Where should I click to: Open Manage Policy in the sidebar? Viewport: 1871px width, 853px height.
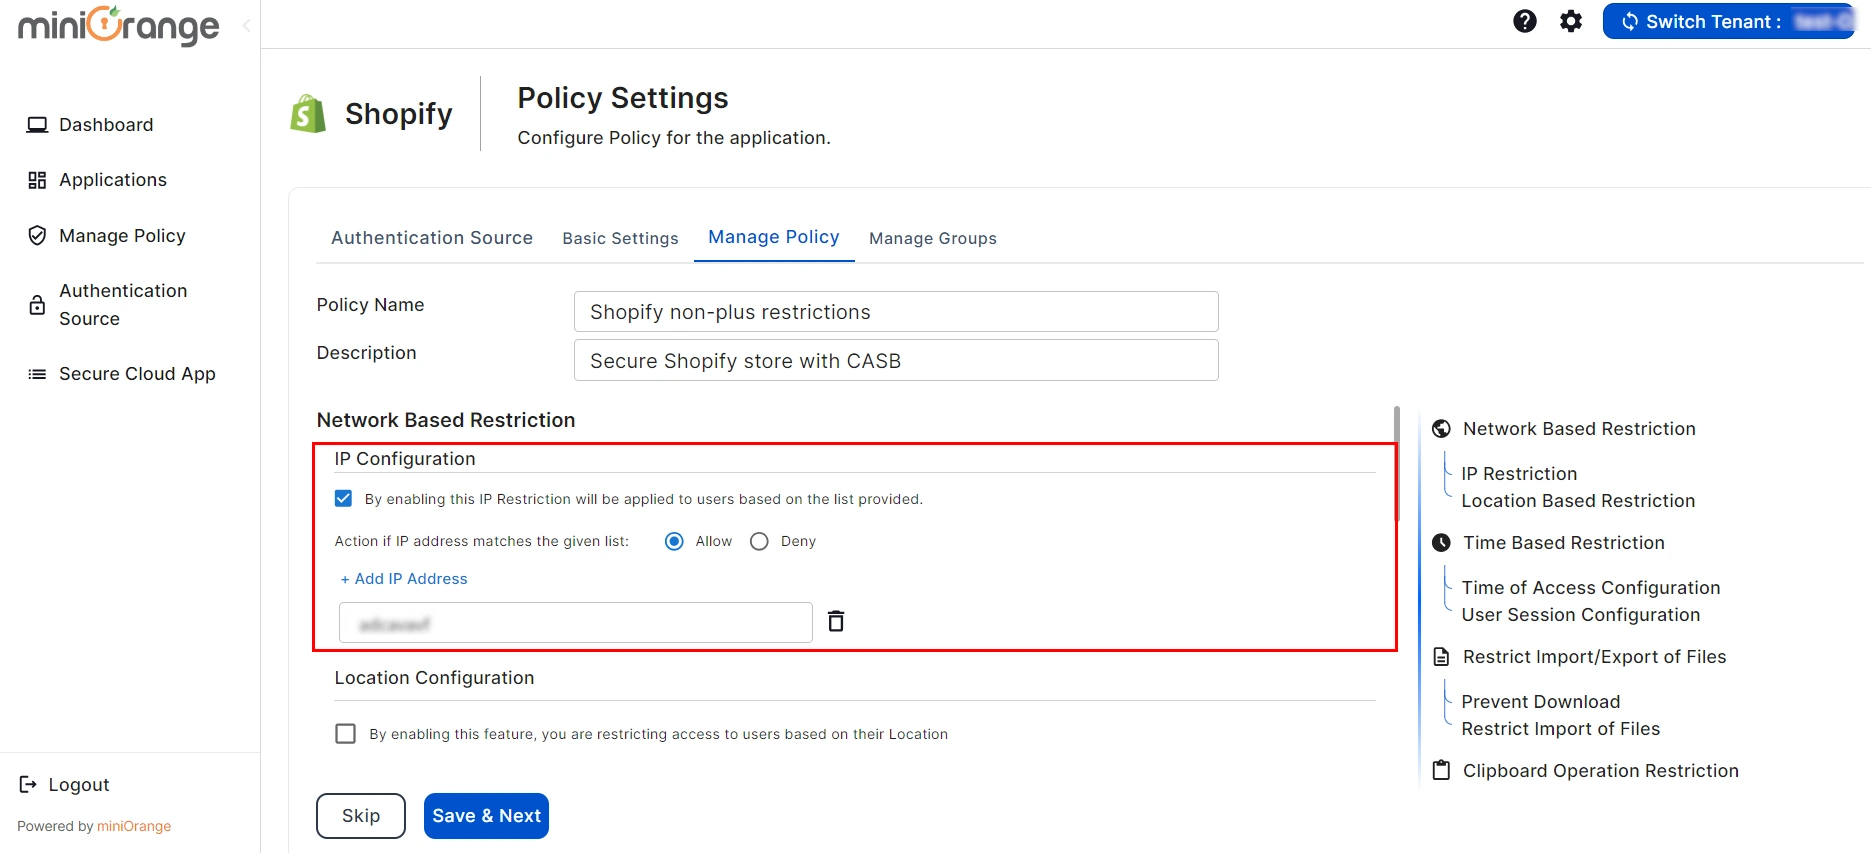pyautogui.click(x=122, y=236)
